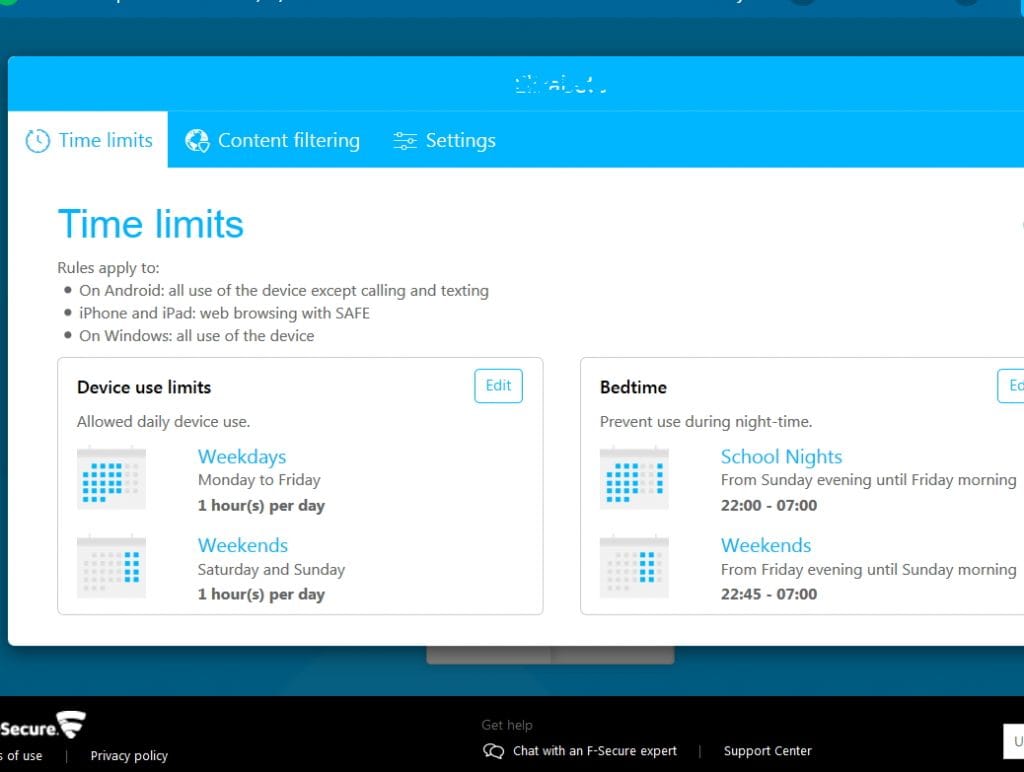Click 'Allowed daily device use.' description
Screen dimensions: 1024x772
coord(163,422)
